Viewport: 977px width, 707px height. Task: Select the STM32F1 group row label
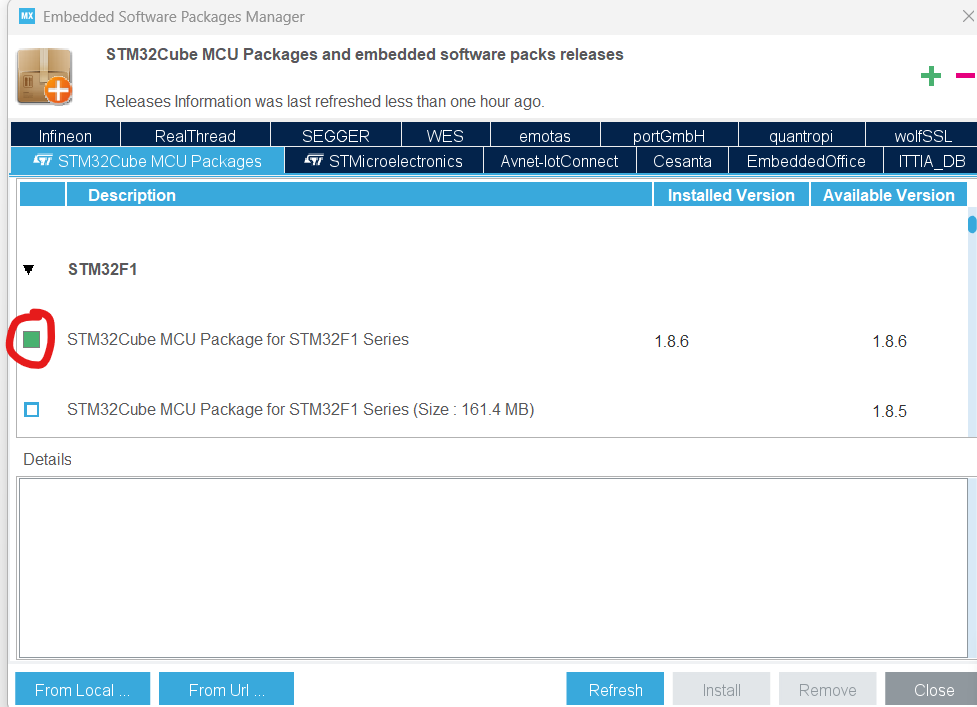[102, 269]
